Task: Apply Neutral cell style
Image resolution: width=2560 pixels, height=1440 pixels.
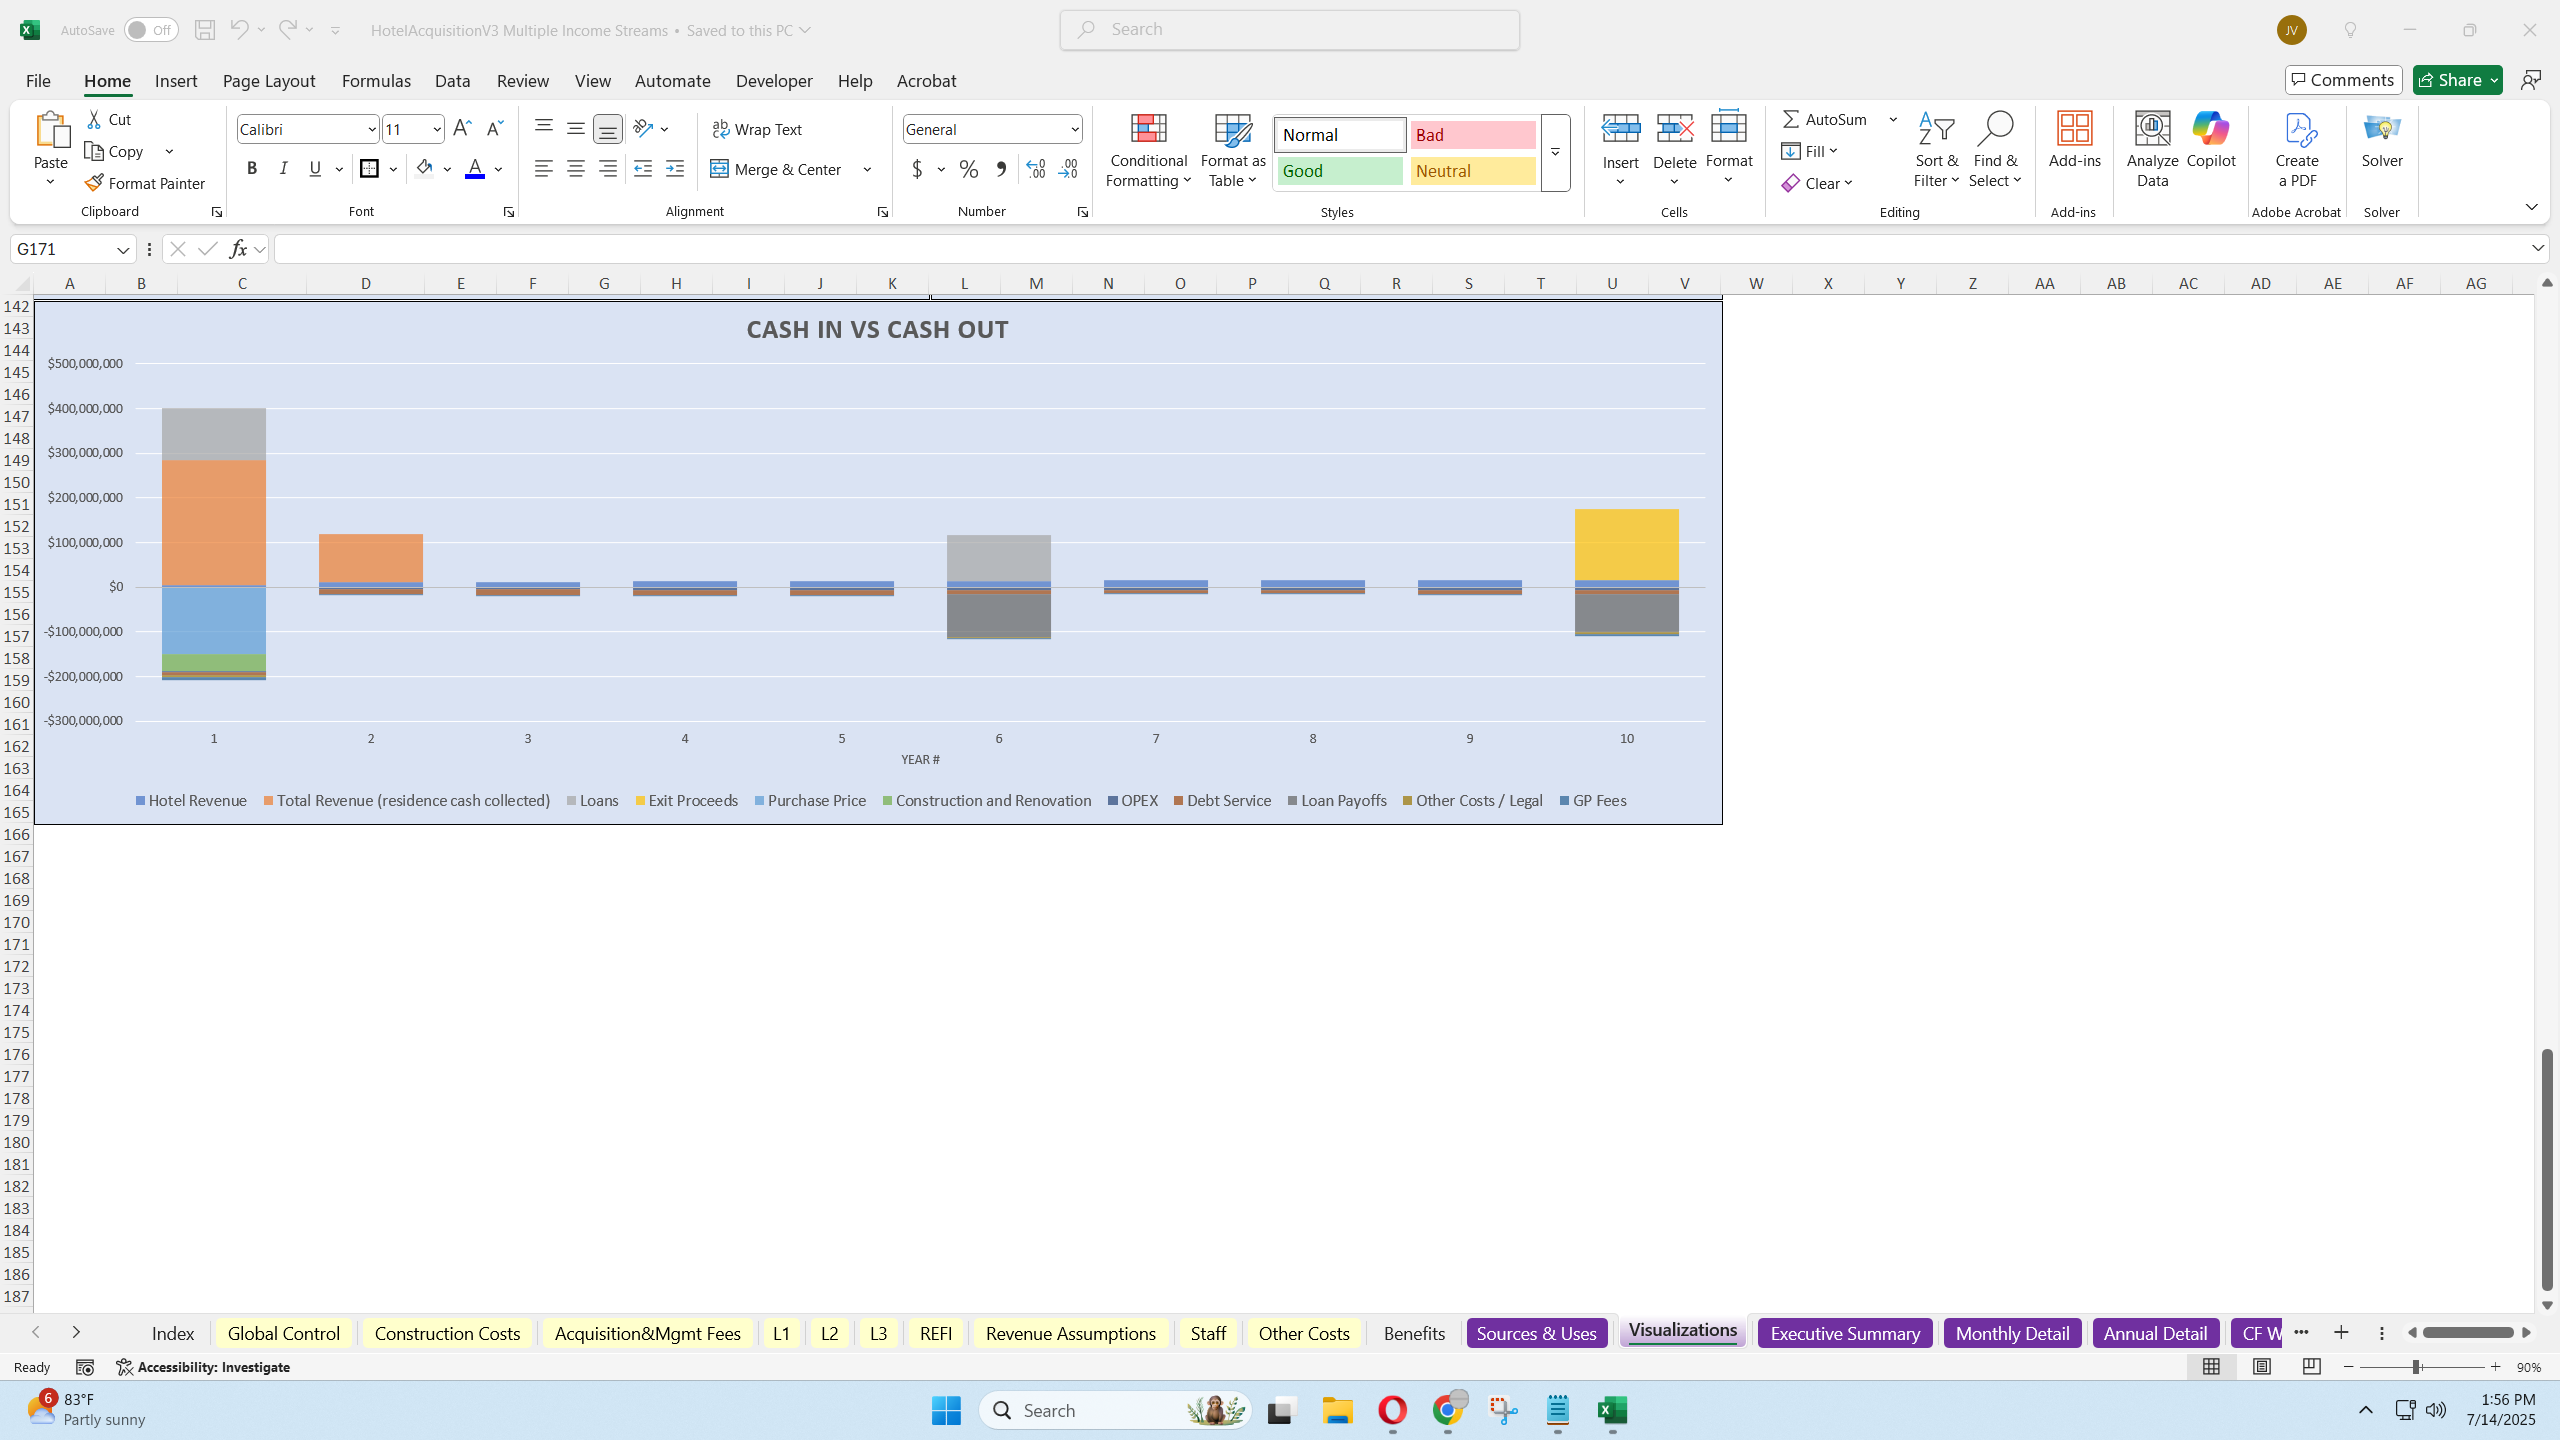Action: click(x=1471, y=170)
